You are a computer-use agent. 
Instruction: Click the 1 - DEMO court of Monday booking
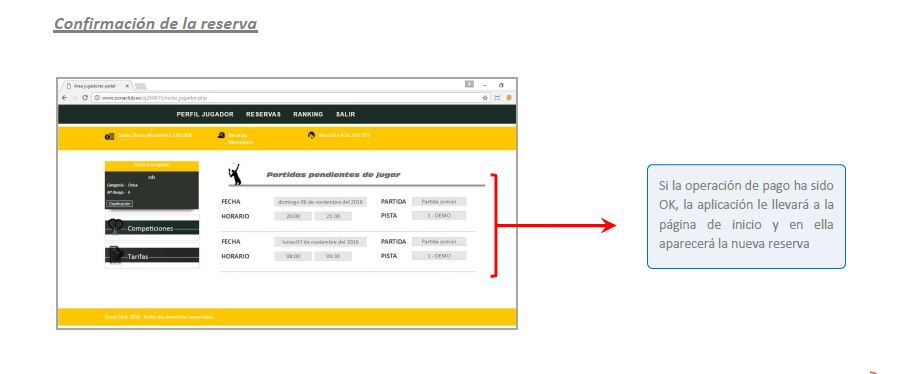click(439, 255)
